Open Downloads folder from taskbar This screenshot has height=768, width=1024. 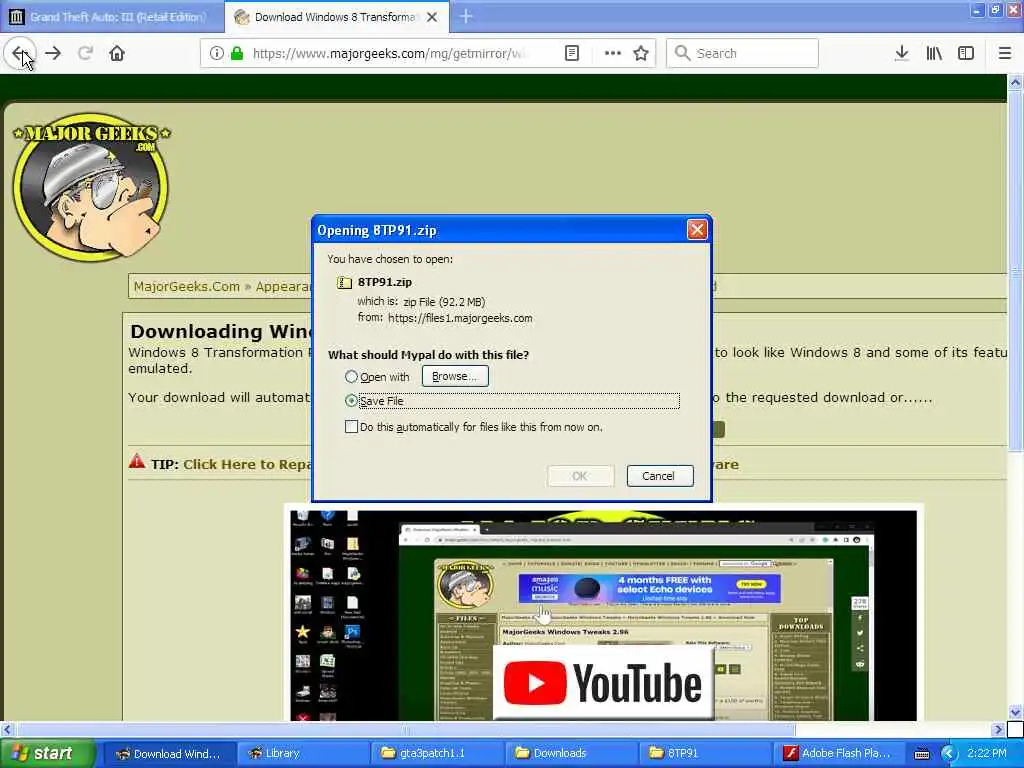click(x=570, y=754)
